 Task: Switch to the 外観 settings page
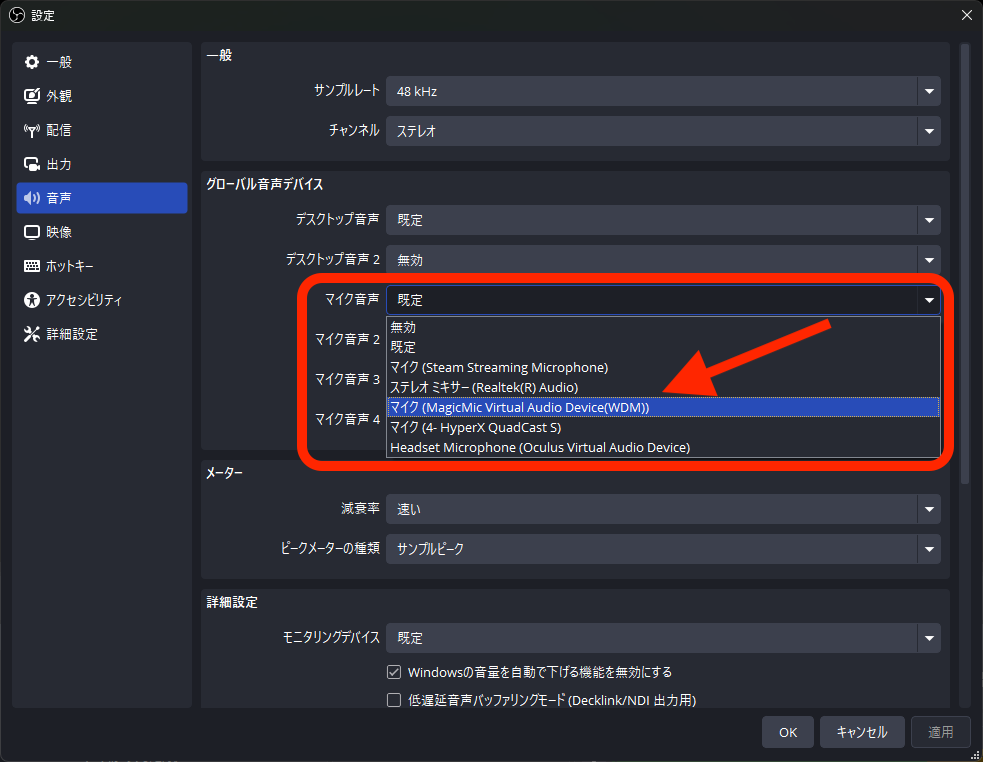pyautogui.click(x=102, y=96)
